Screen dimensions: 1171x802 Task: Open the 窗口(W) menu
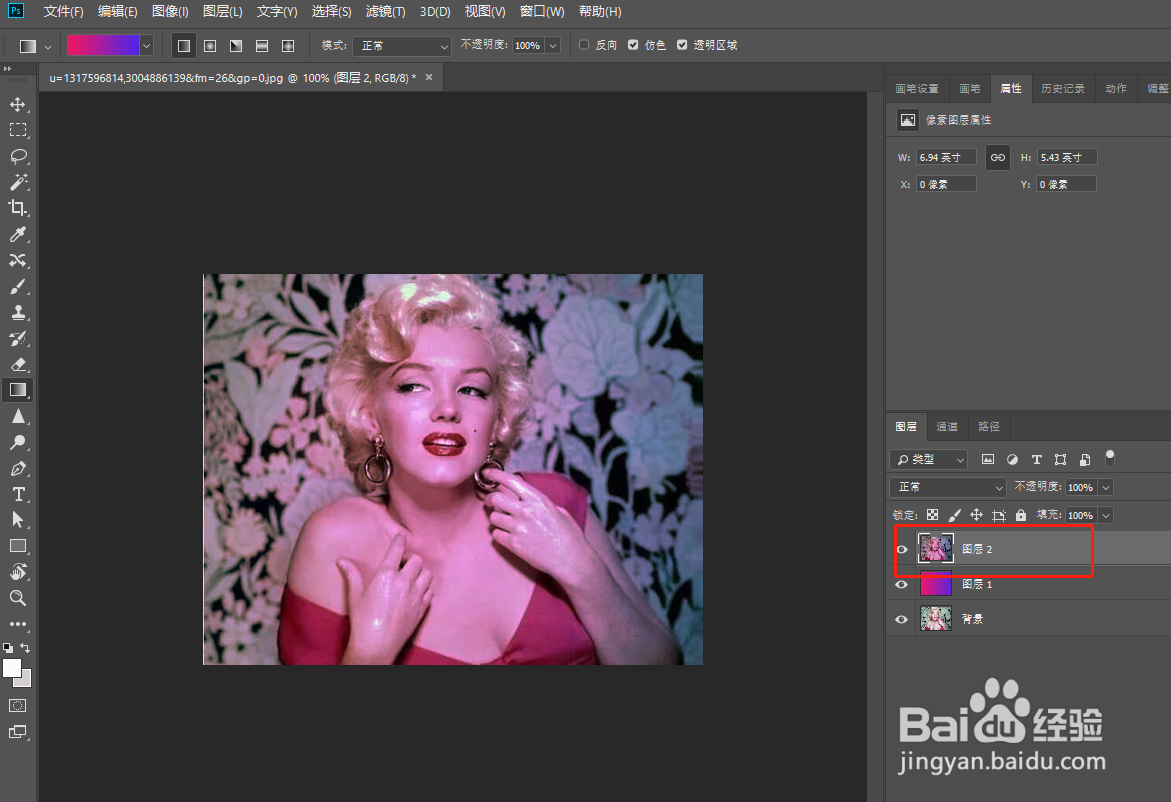[542, 11]
